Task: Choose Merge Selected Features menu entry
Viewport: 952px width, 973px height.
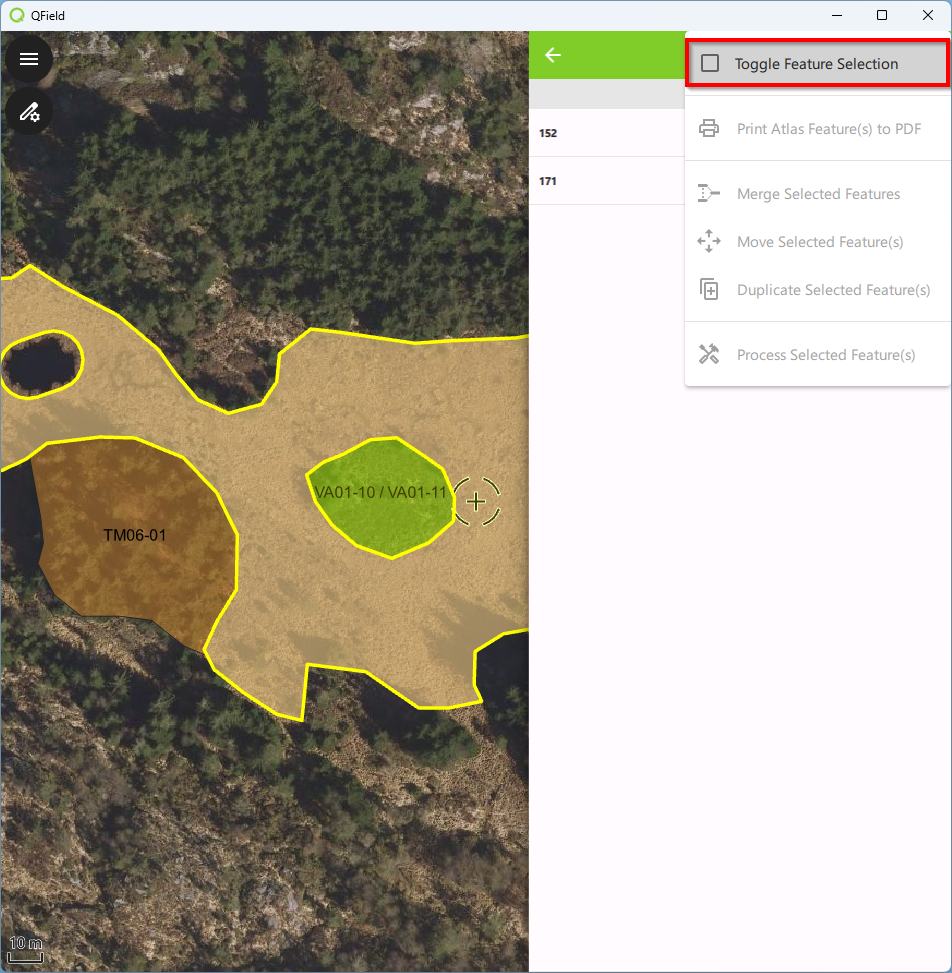Action: 818,194
